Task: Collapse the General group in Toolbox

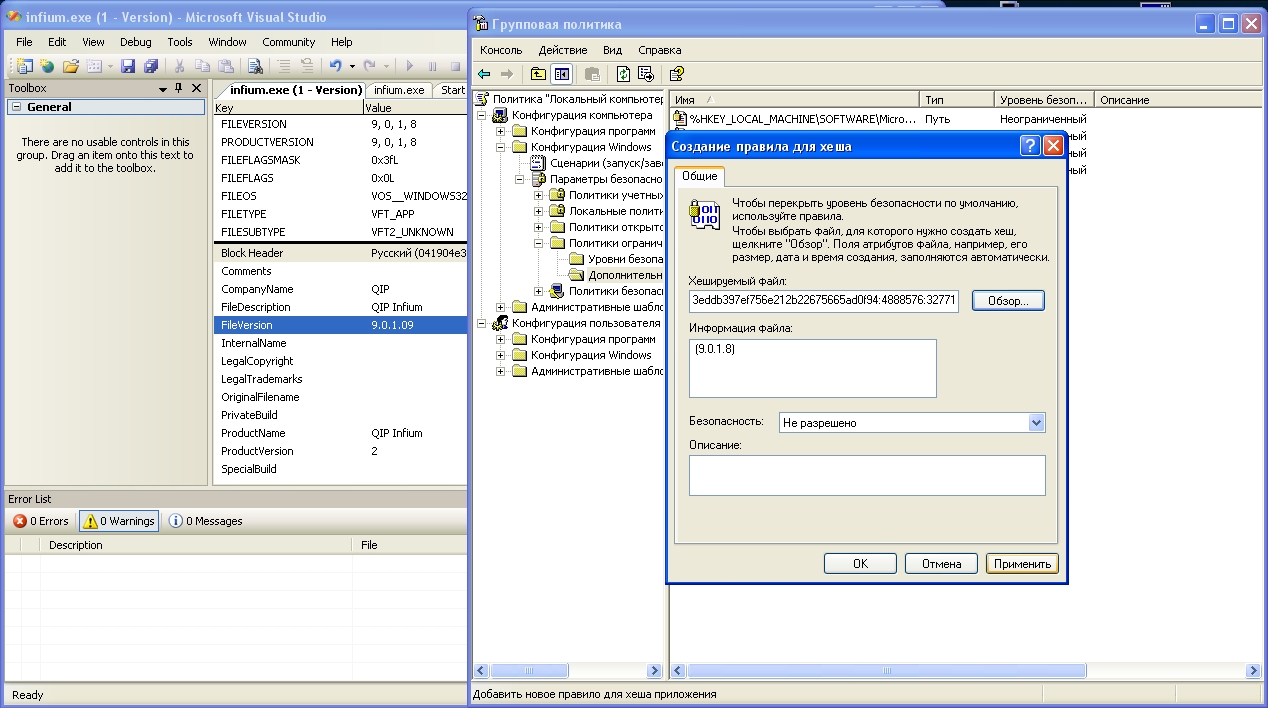Action: (16, 107)
